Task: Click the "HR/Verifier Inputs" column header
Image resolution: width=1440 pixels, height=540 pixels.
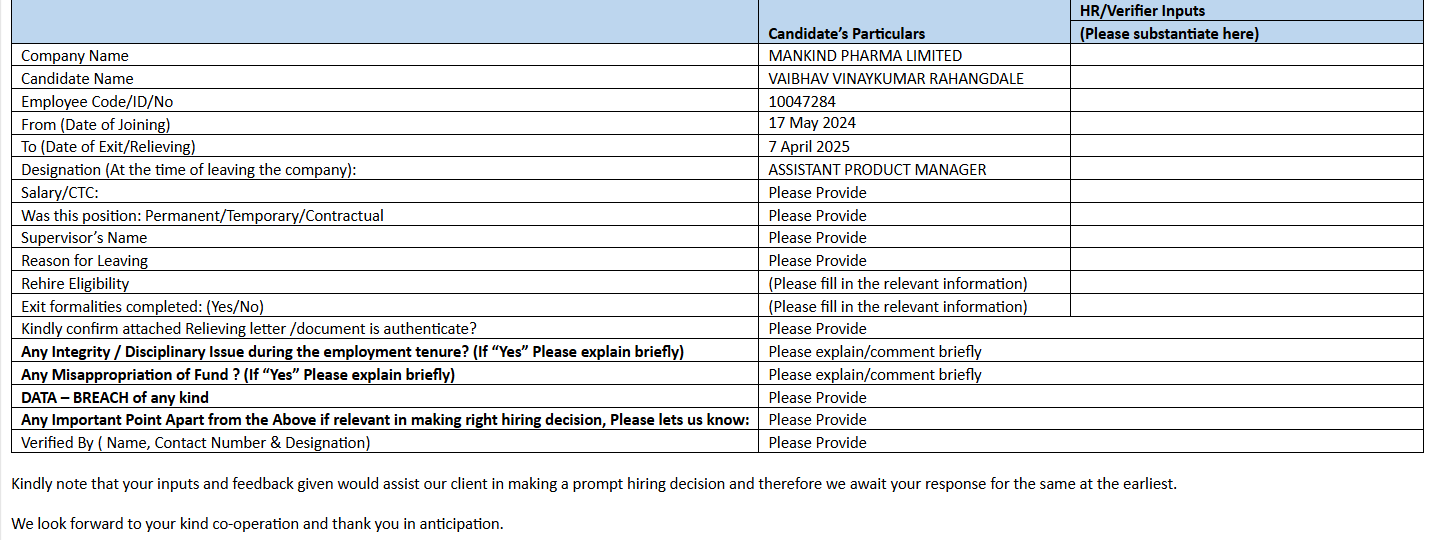Action: coord(1142,11)
